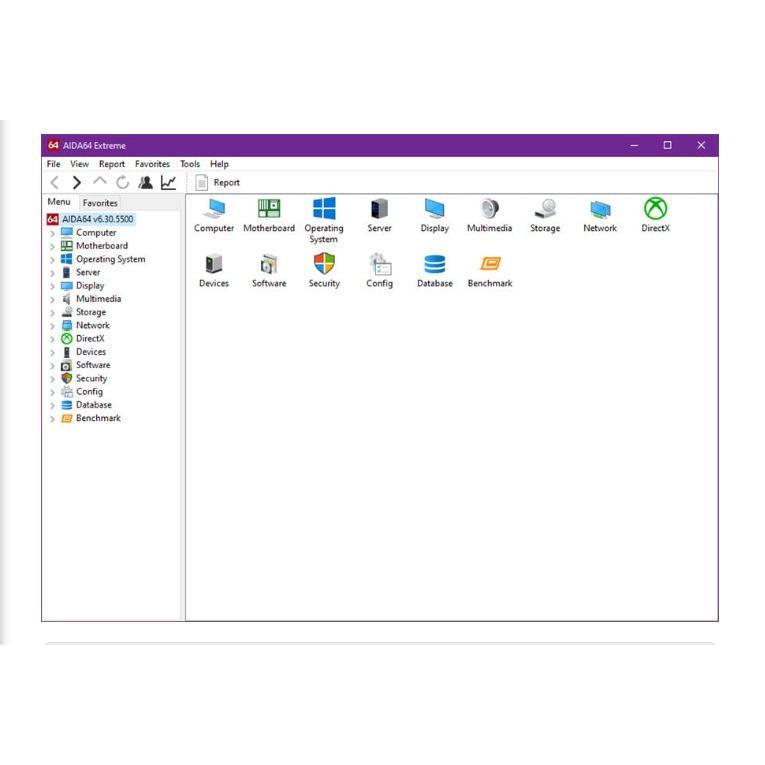Select Network in the sidebar tree
The width and height of the screenshot is (765, 765).
(x=93, y=325)
